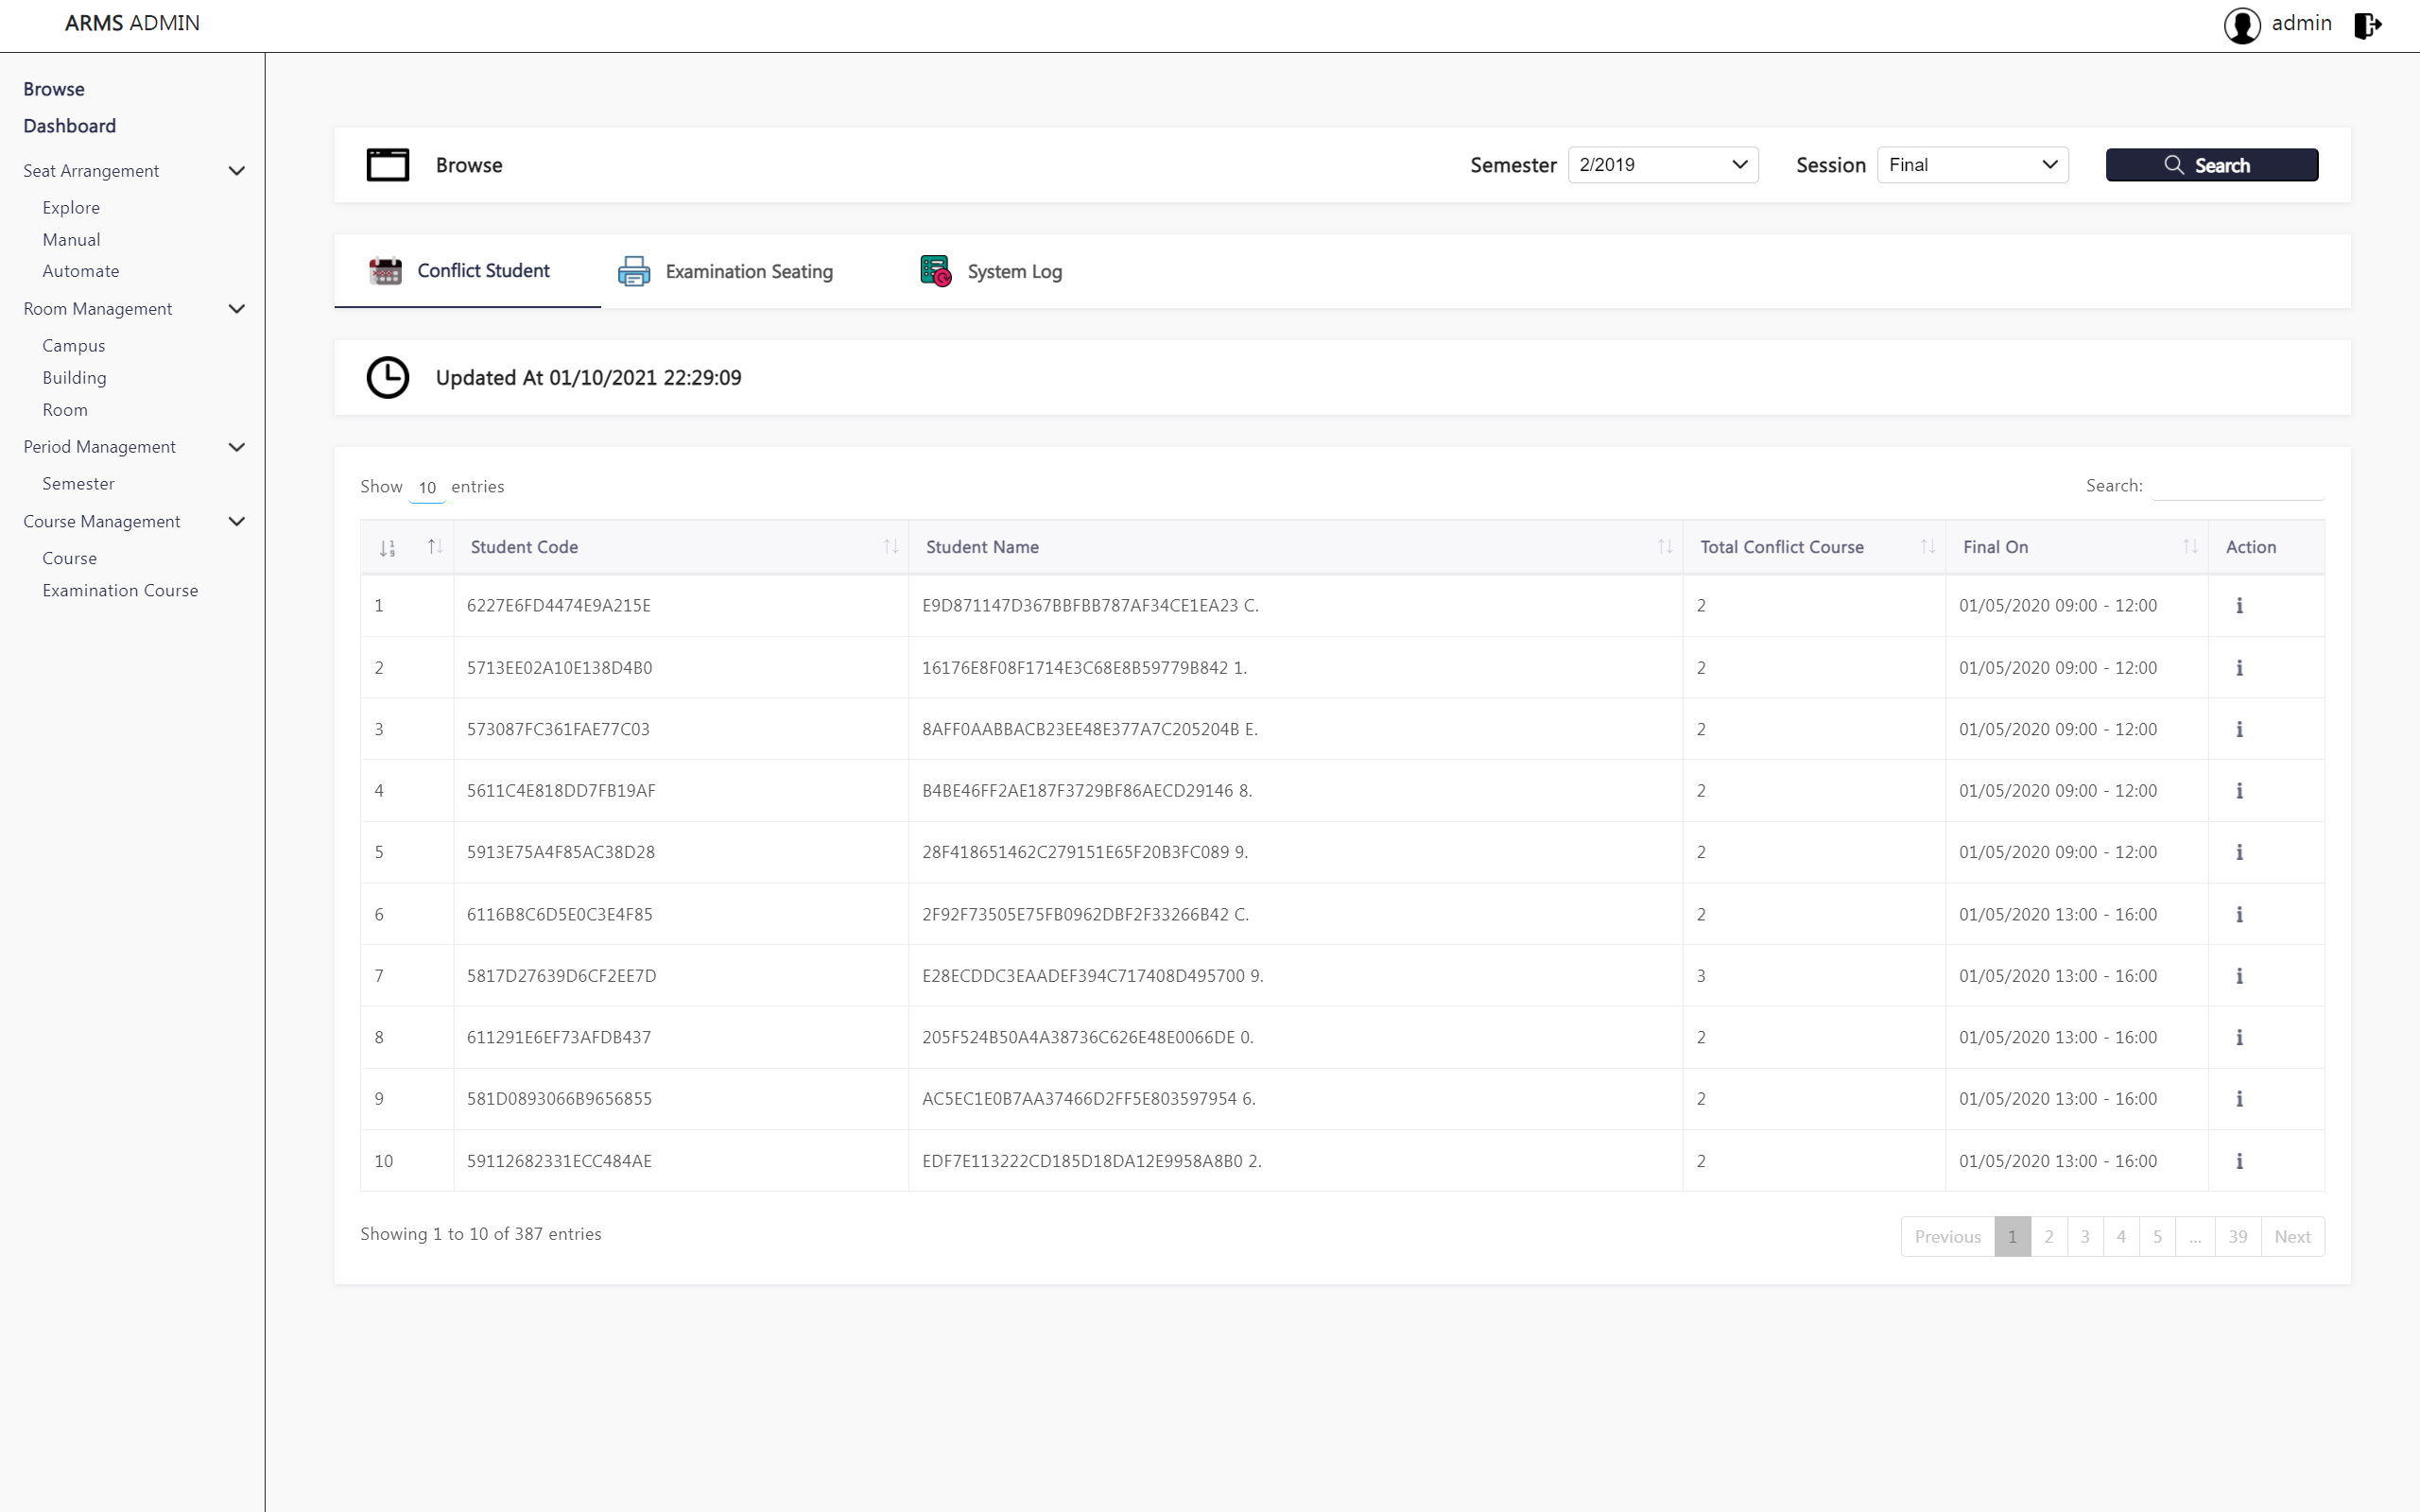Click the numeric sort icon in index column
The height and width of the screenshot is (1512, 2420).
pyautogui.click(x=388, y=548)
